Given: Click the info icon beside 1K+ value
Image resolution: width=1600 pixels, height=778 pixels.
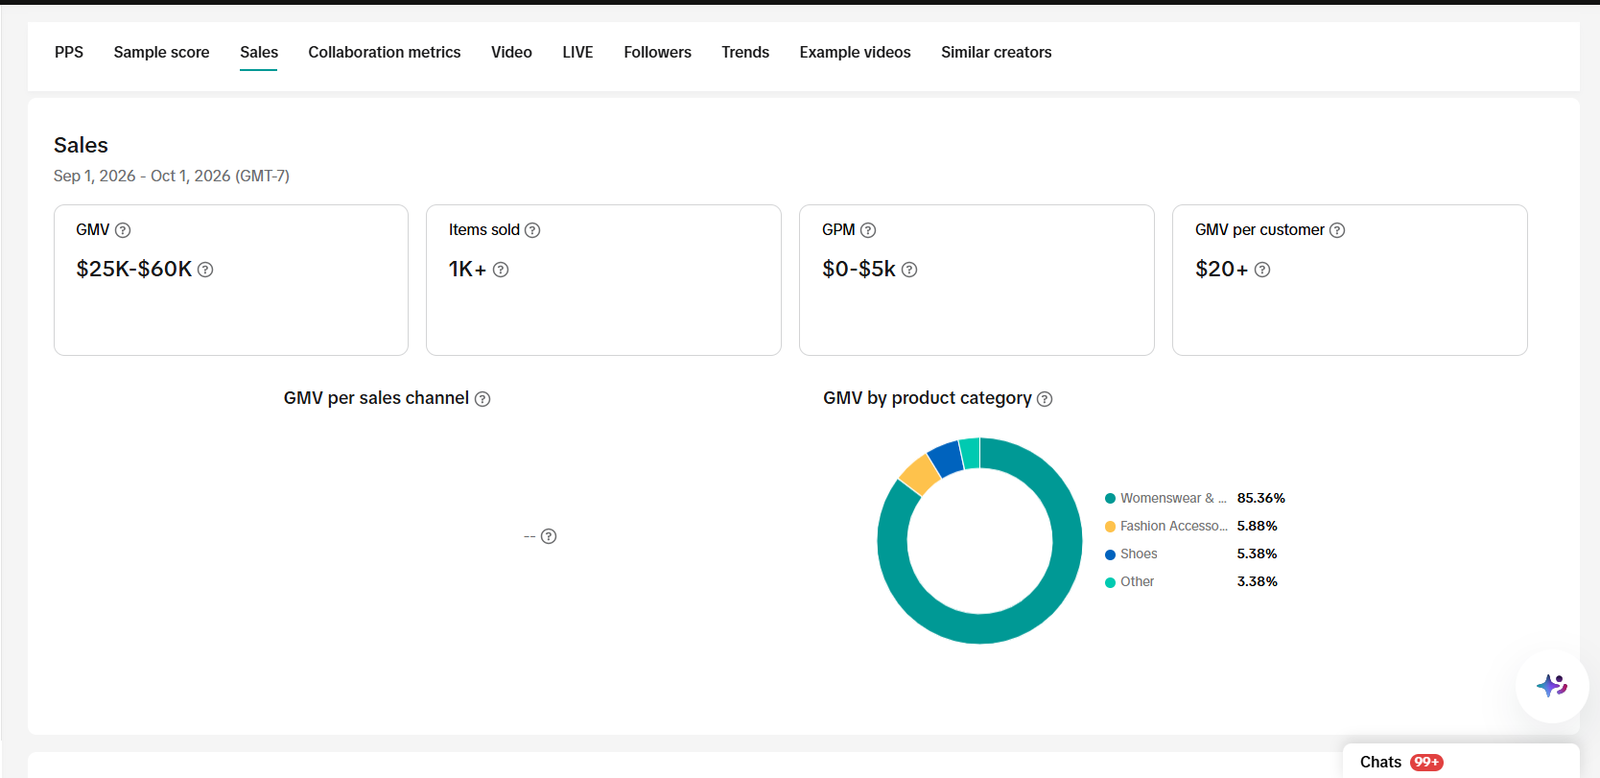Looking at the screenshot, I should point(501,269).
